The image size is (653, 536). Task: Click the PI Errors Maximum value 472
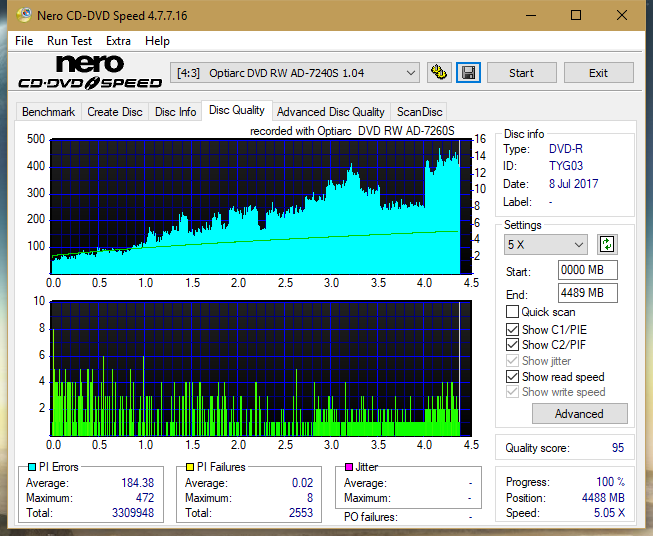[x=145, y=498]
